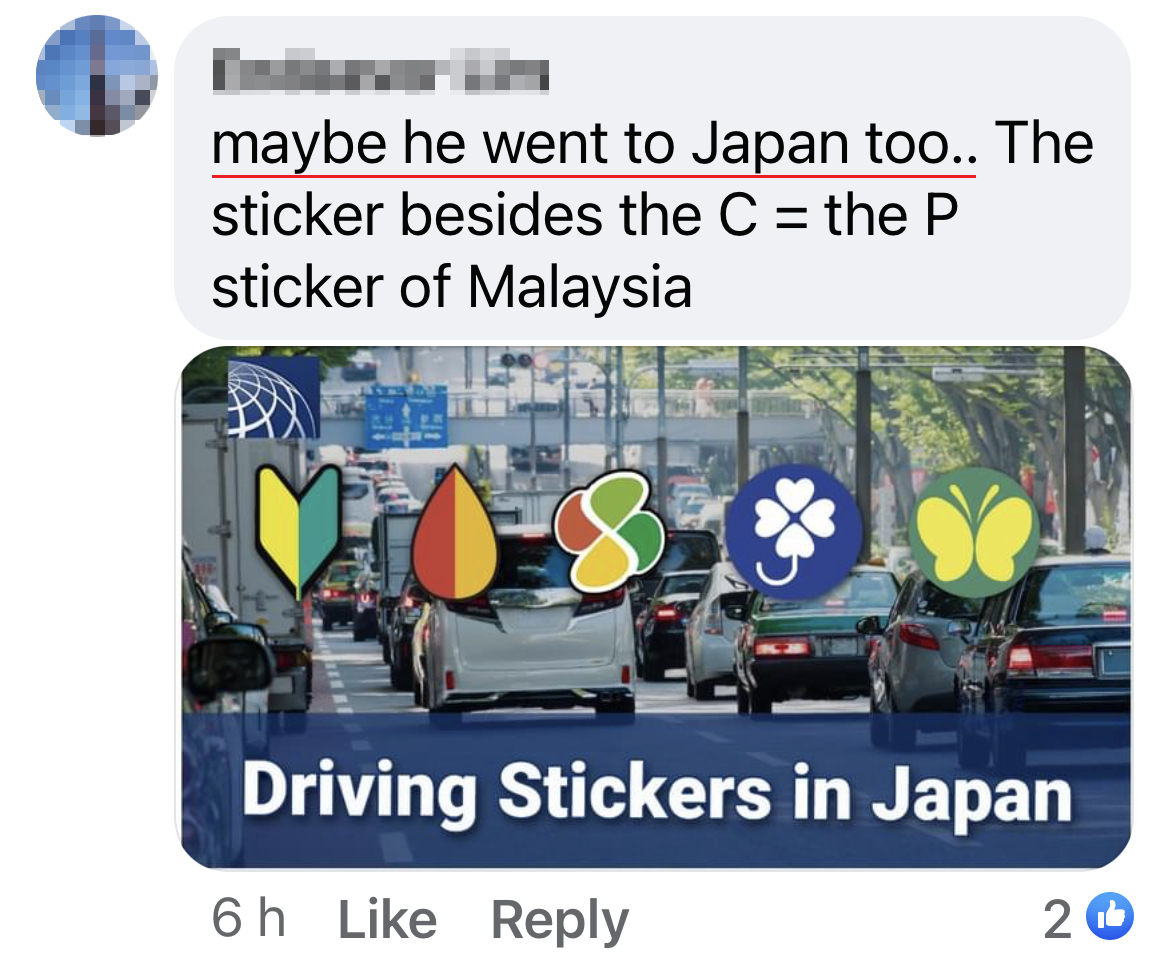View the 6 h comment timestamp
Viewport: 1170px width, 960px height.
(x=248, y=918)
